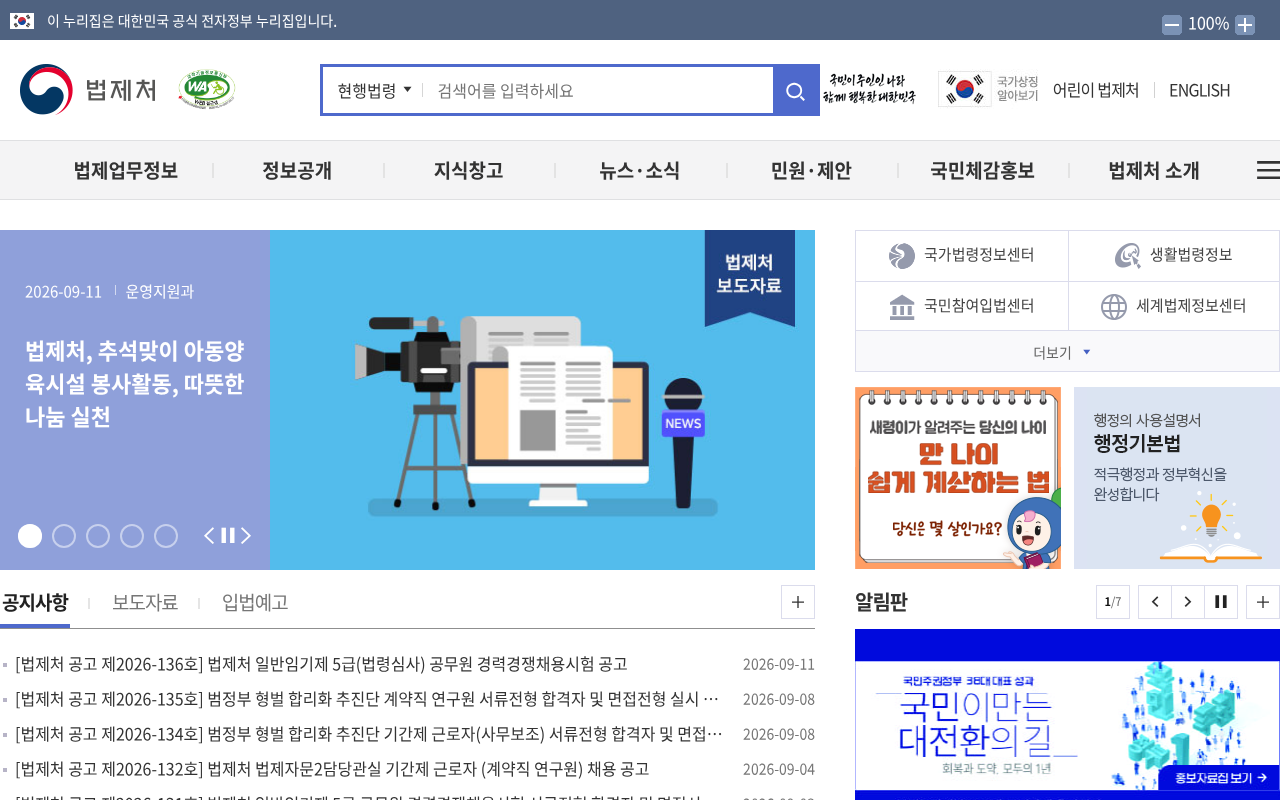Open the 현행법령 search category dropdown
The image size is (1280, 800).
[374, 91]
